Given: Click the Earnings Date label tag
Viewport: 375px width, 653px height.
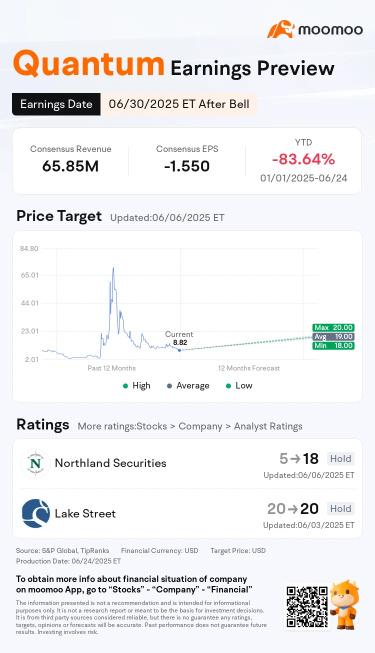Looking at the screenshot, I should 56,104.
